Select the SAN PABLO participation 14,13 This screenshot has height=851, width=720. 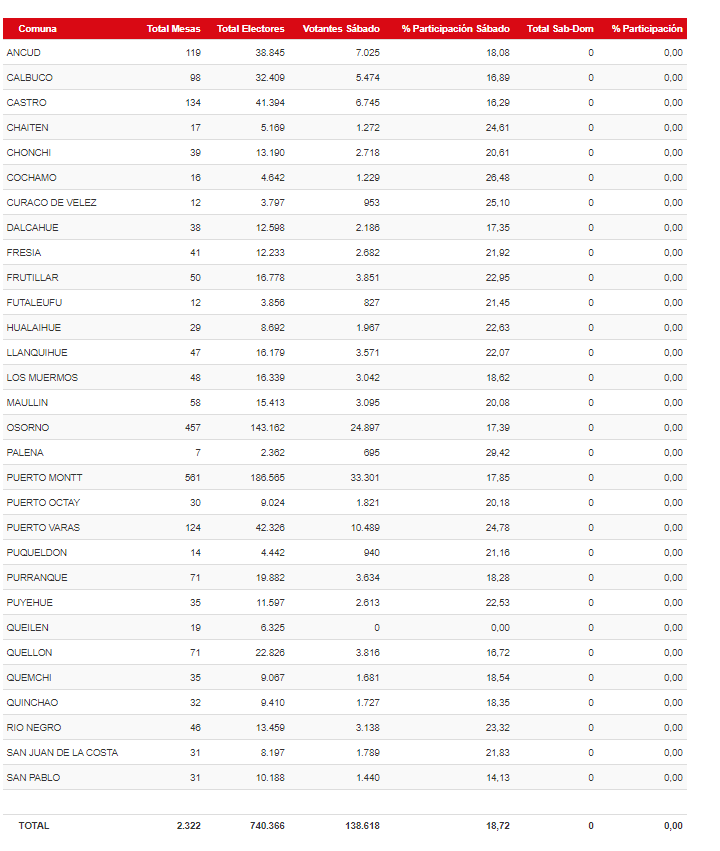pyautogui.click(x=498, y=778)
